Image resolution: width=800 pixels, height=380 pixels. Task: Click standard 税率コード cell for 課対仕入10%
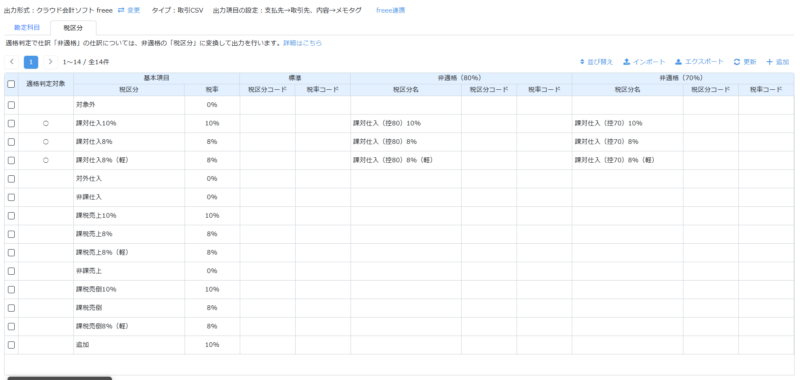322,123
